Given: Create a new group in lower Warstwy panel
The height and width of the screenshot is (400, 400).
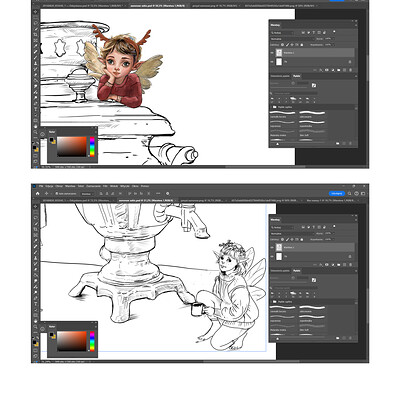Looking at the screenshot, I should (x=339, y=265).
